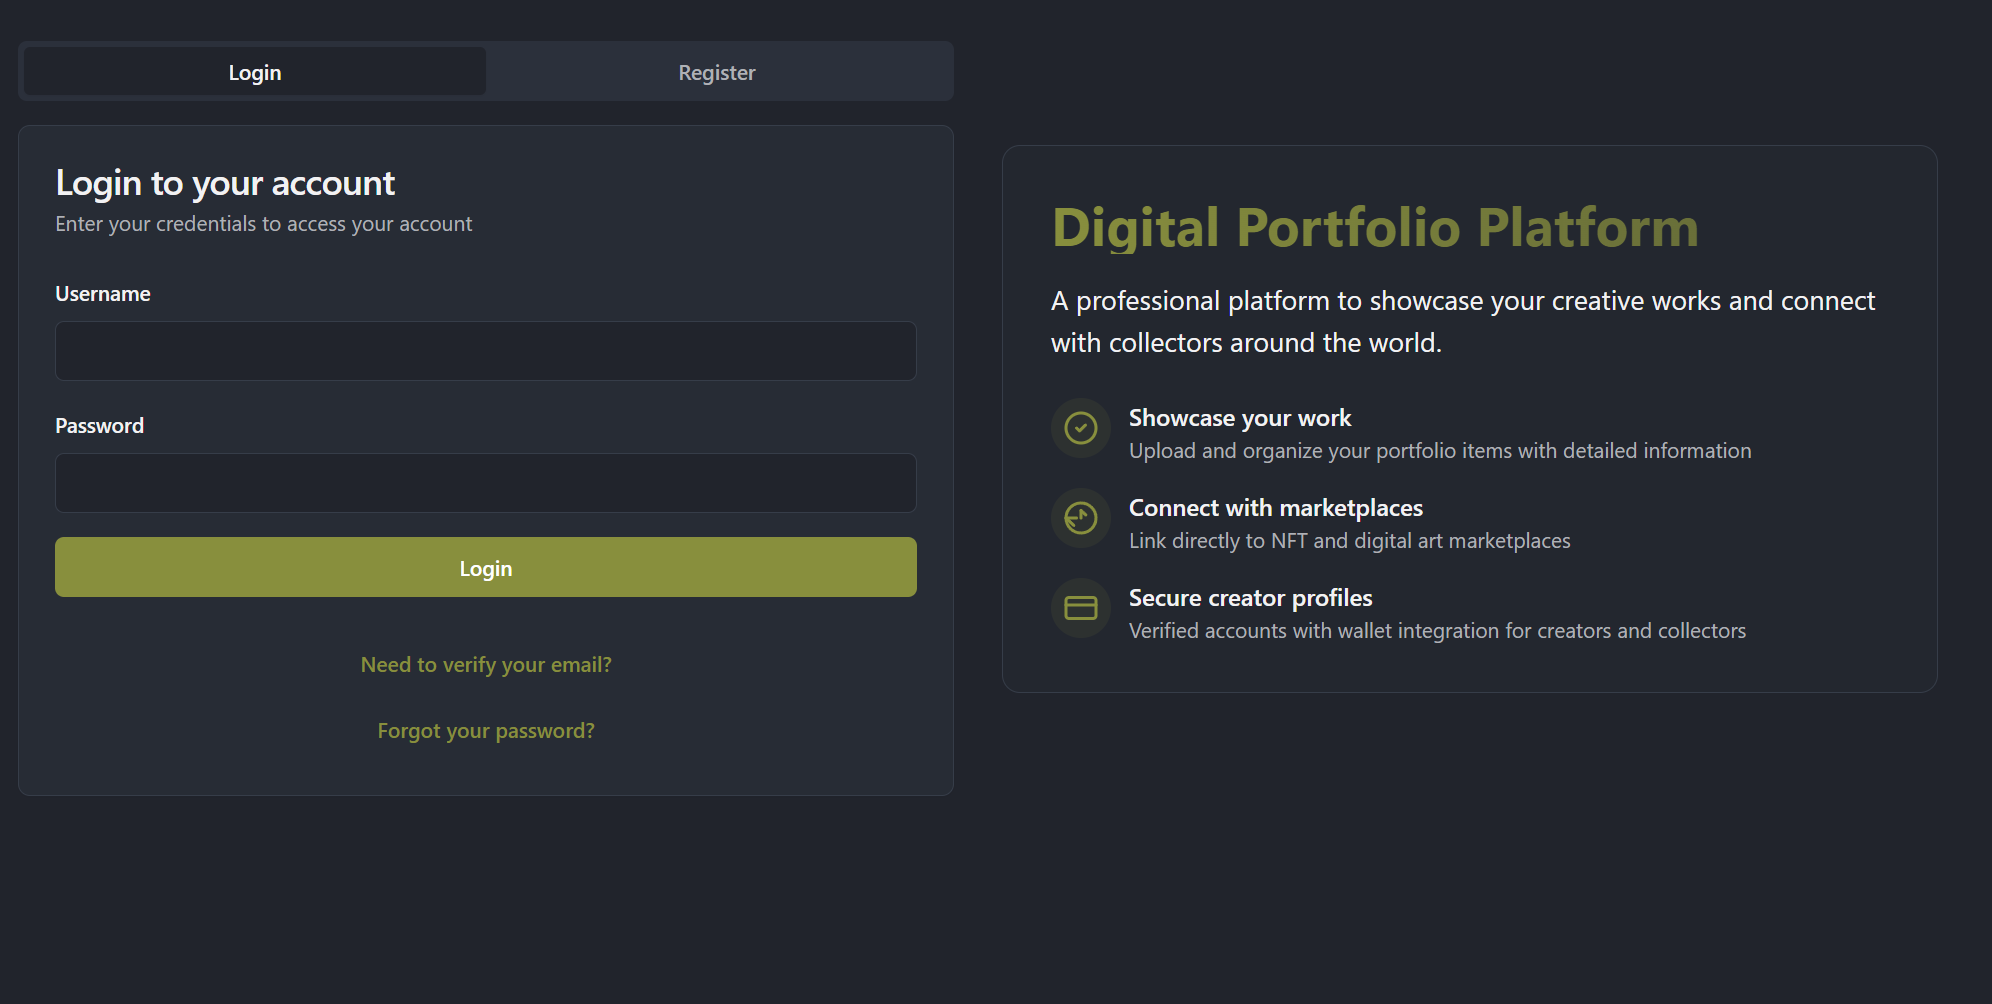This screenshot has height=1004, width=1992.
Task: Click the Username field label
Action: click(x=103, y=294)
